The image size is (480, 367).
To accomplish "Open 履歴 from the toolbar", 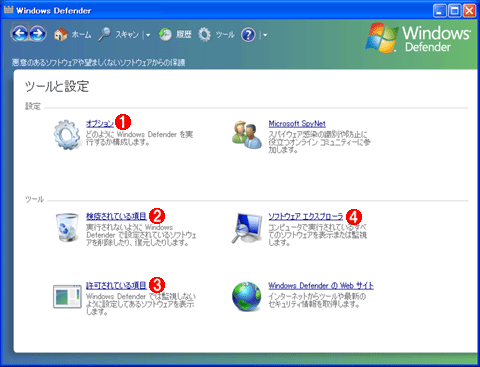I will coord(184,35).
